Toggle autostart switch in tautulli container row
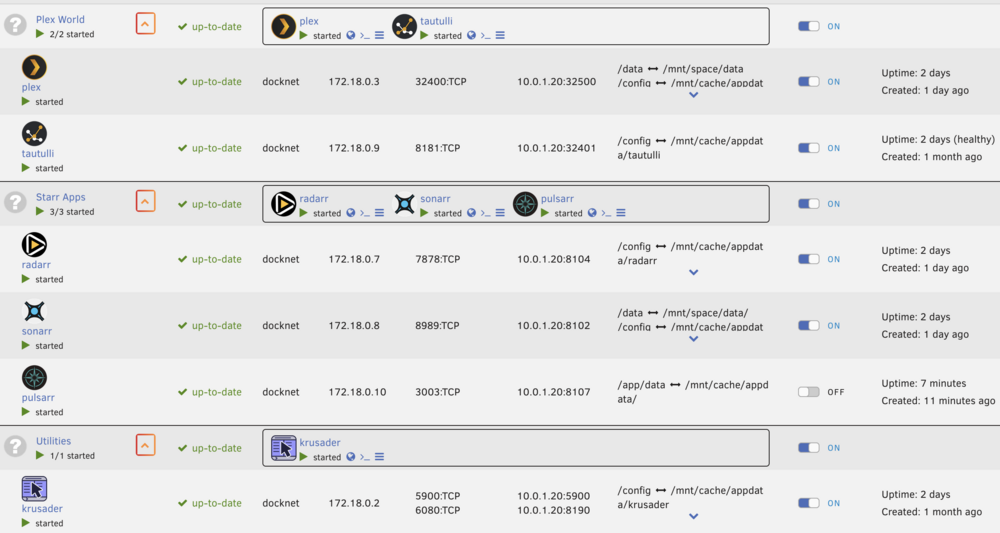 tap(809, 148)
